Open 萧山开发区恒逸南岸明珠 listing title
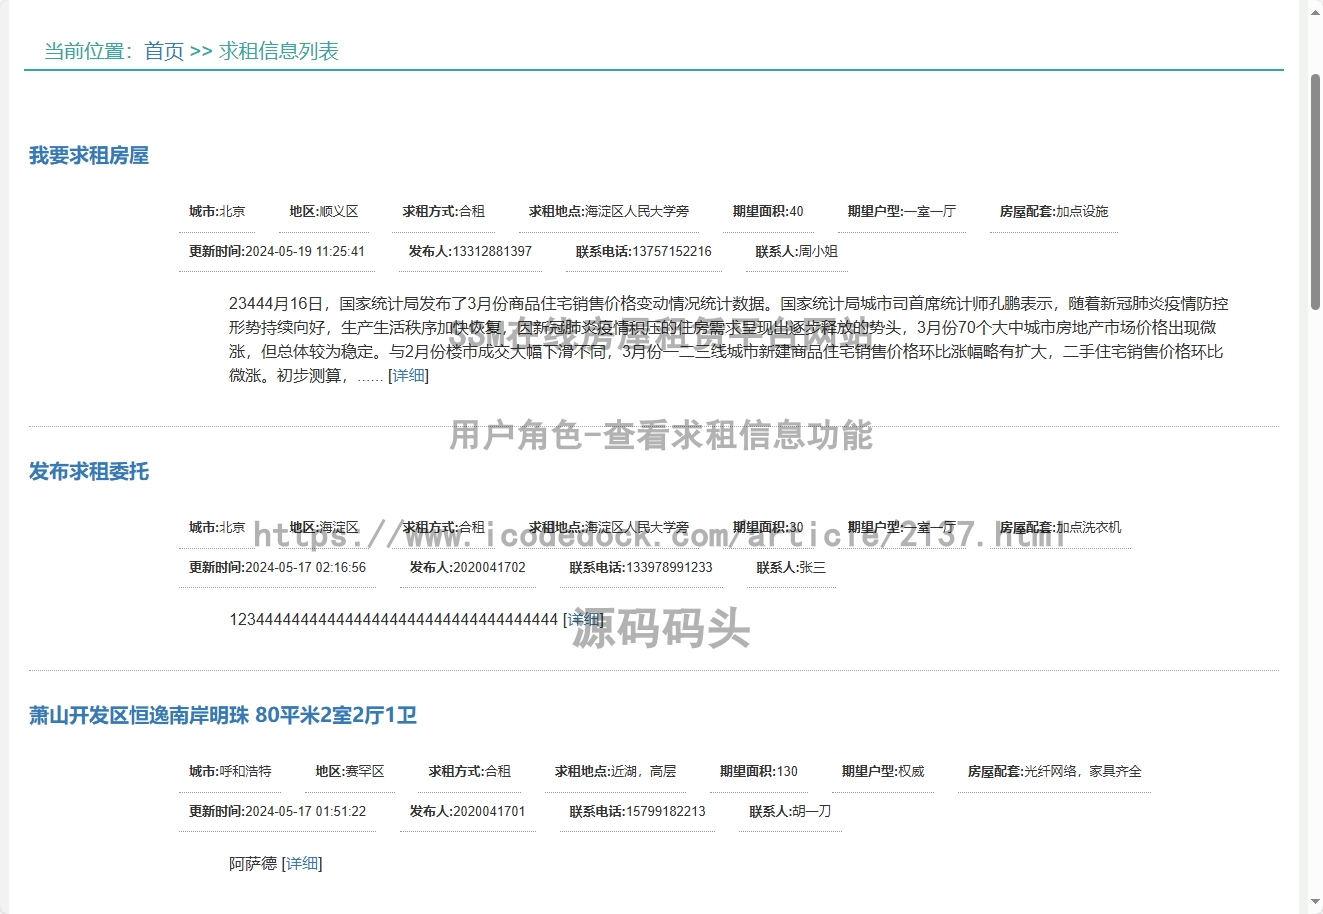Image resolution: width=1323 pixels, height=914 pixels. pos(223,715)
